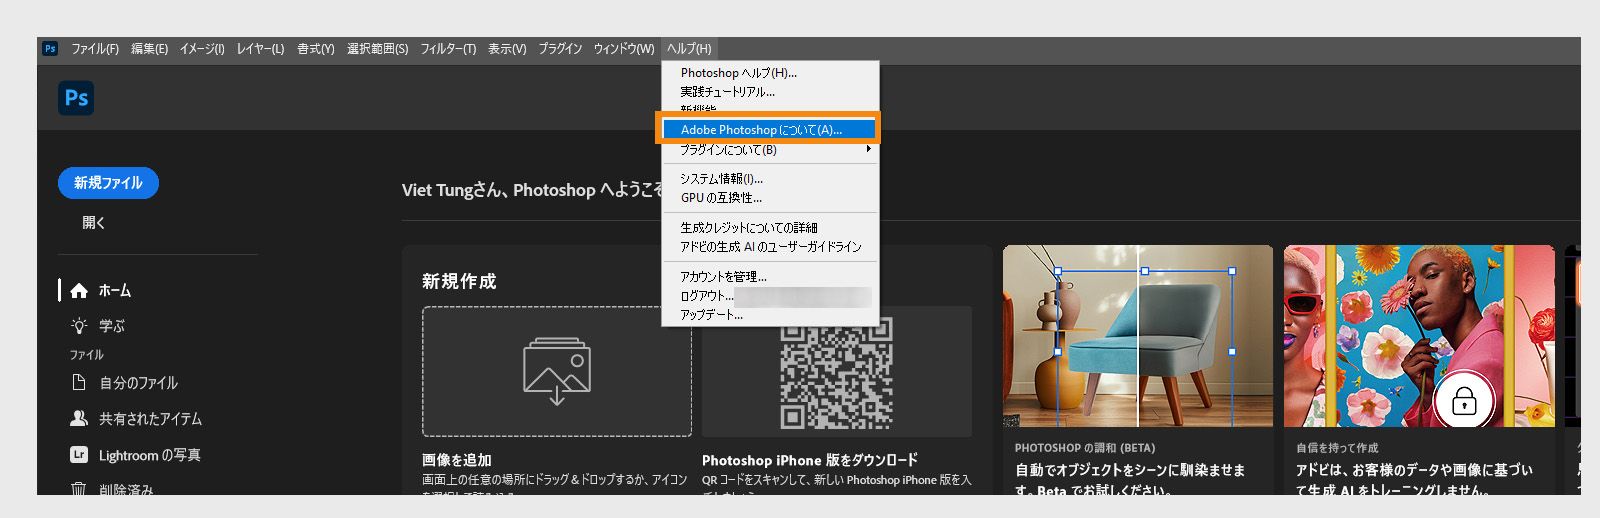Click the ファイル section label in sidebar
This screenshot has width=1600, height=518.
86,355
